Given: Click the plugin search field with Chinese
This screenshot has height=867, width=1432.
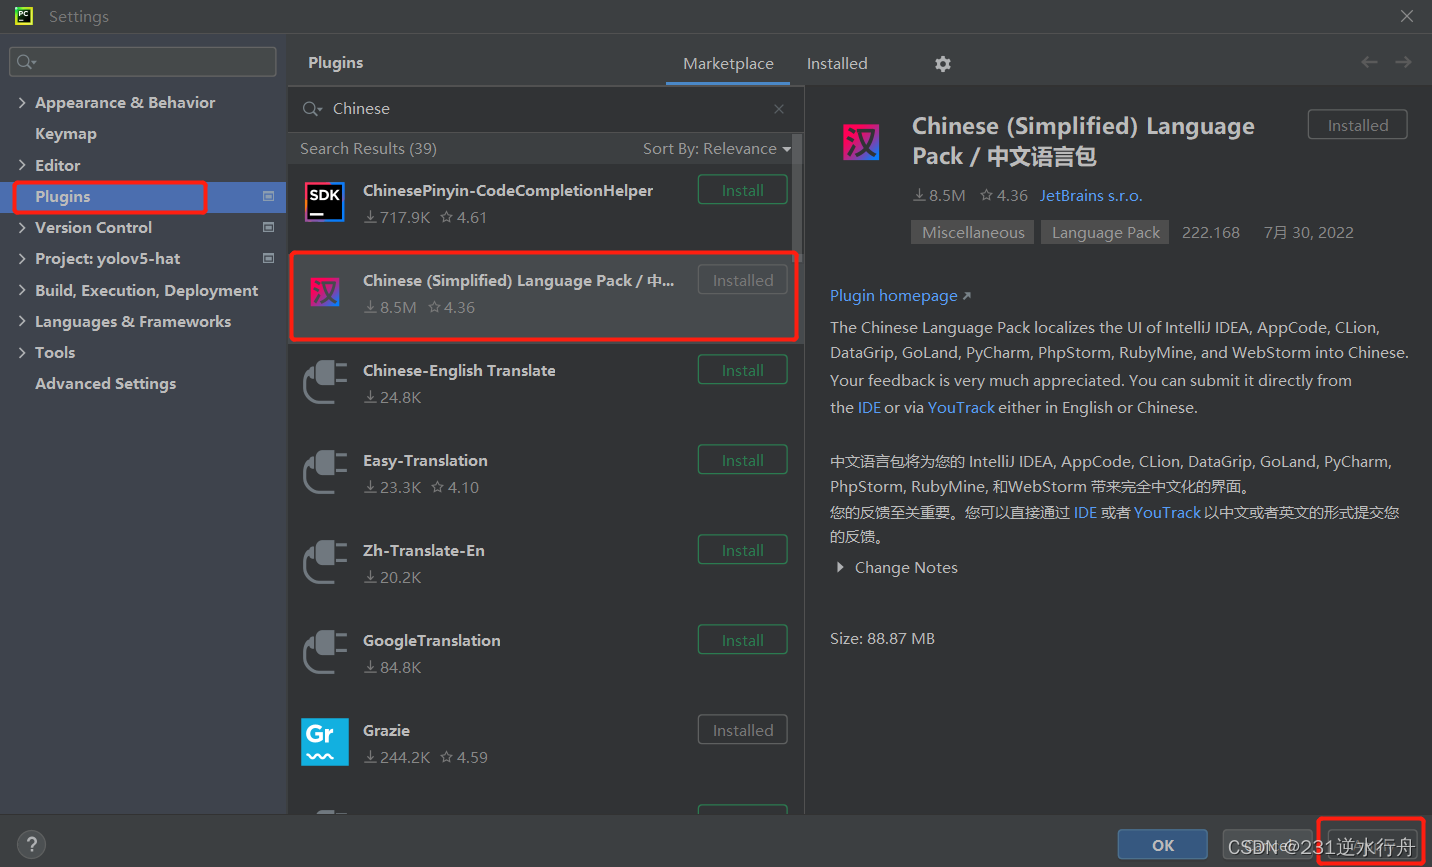Looking at the screenshot, I should [545, 109].
